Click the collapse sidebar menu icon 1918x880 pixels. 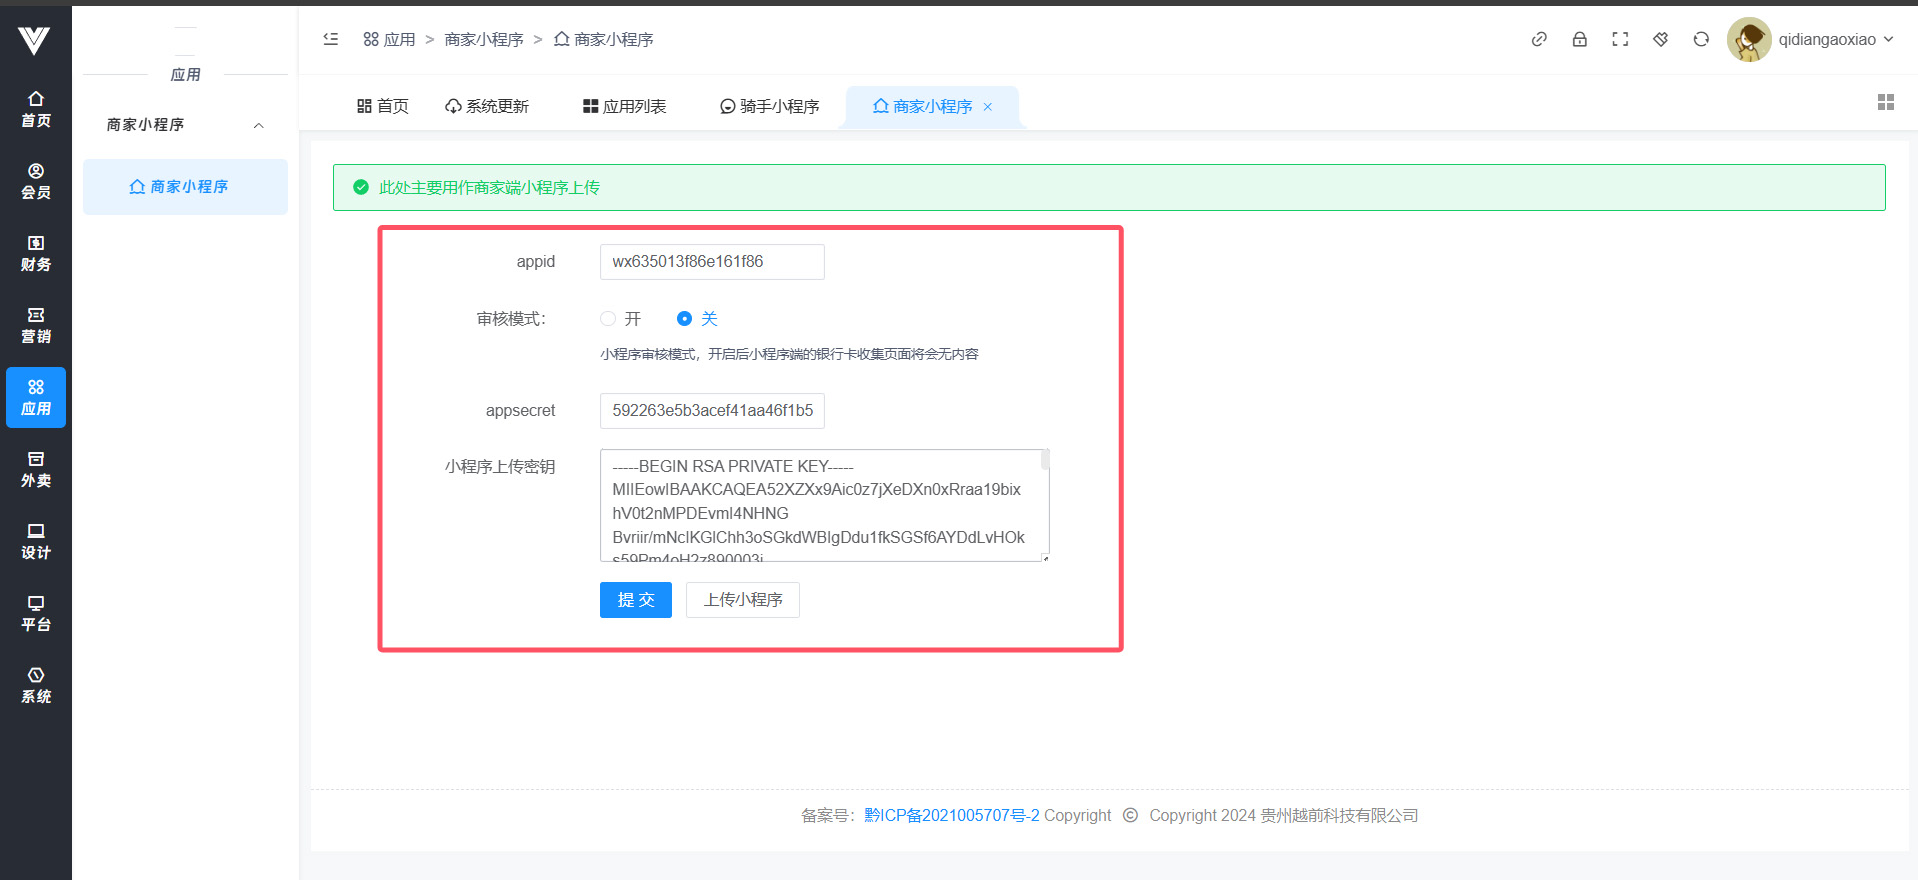[x=331, y=39]
